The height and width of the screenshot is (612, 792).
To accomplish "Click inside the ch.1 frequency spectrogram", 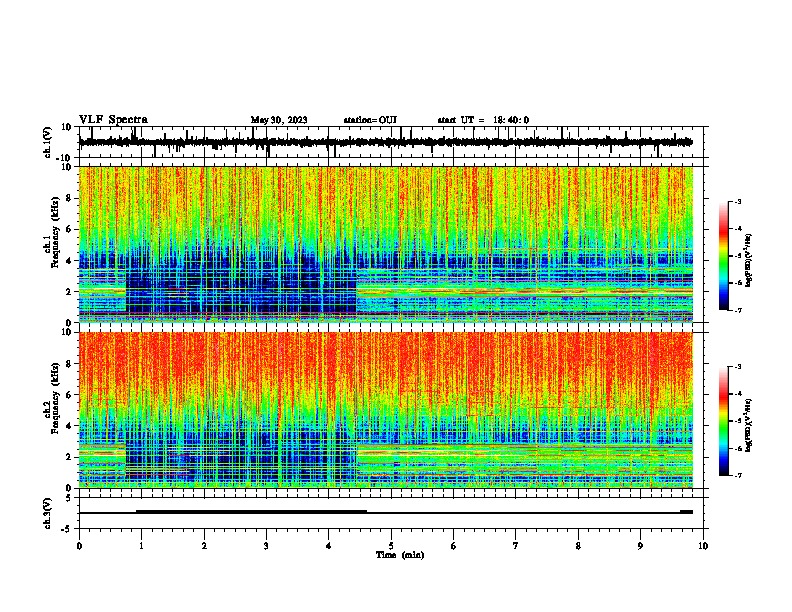I will point(385,244).
